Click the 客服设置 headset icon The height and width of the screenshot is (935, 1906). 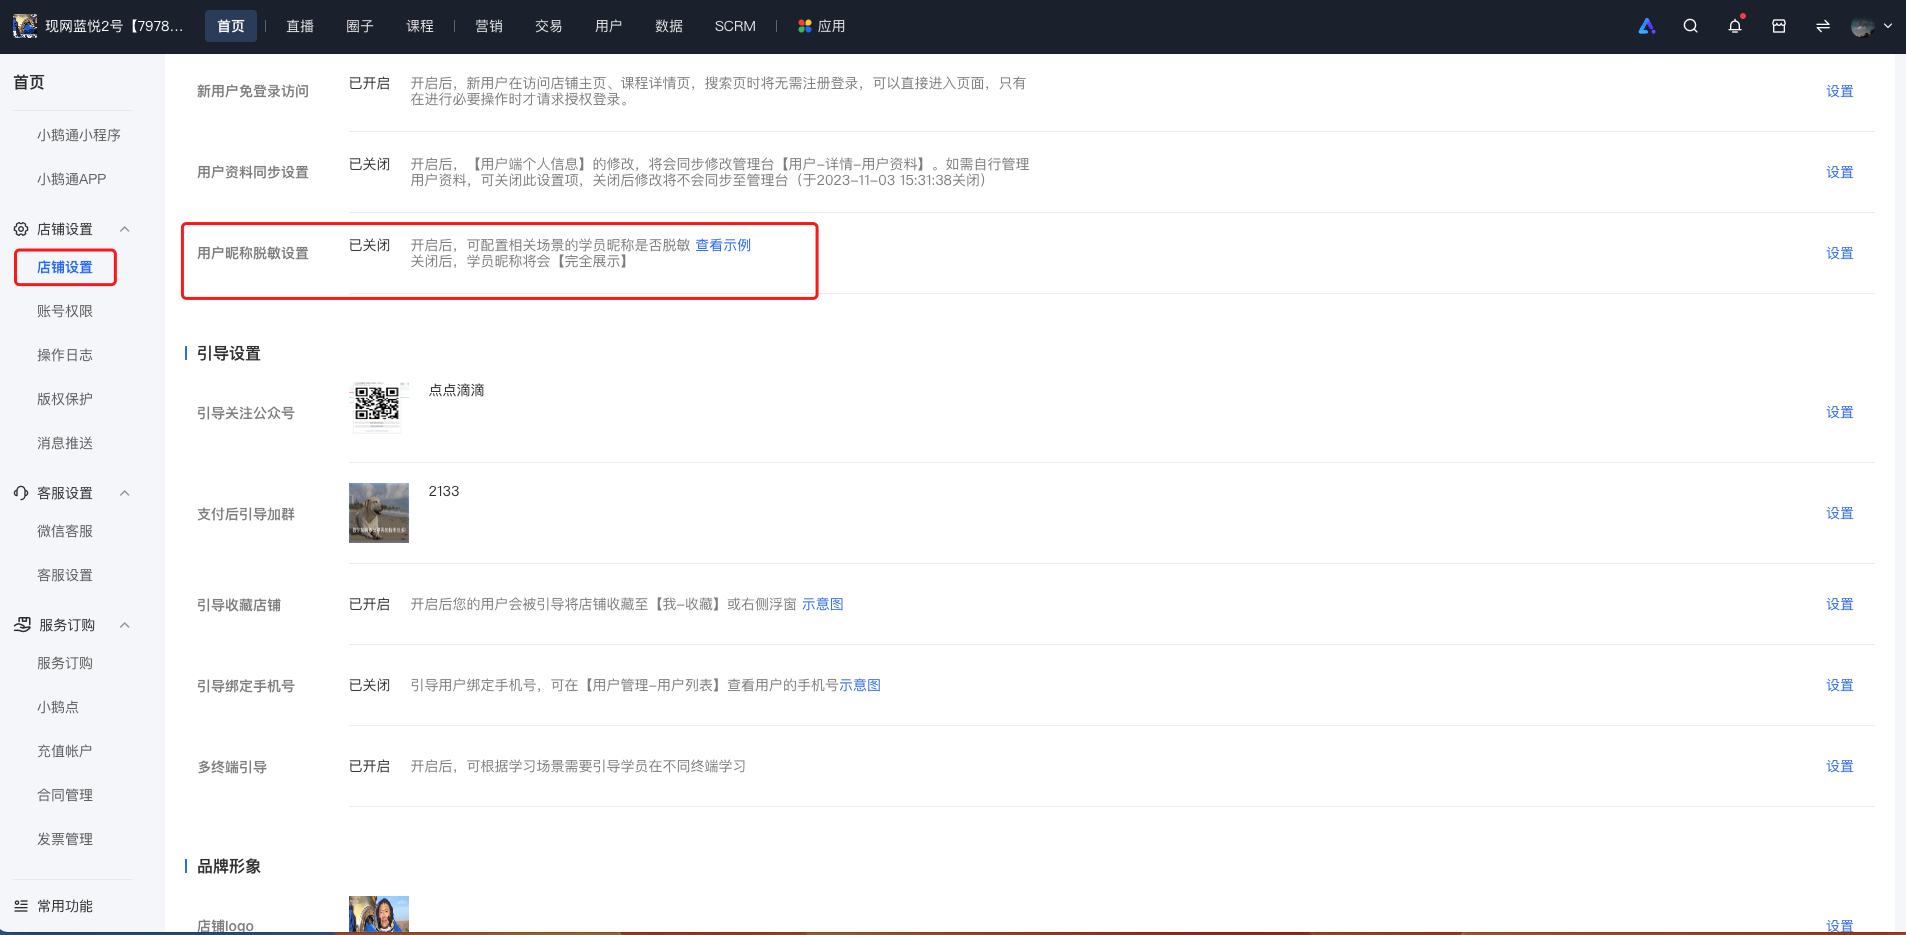21,493
